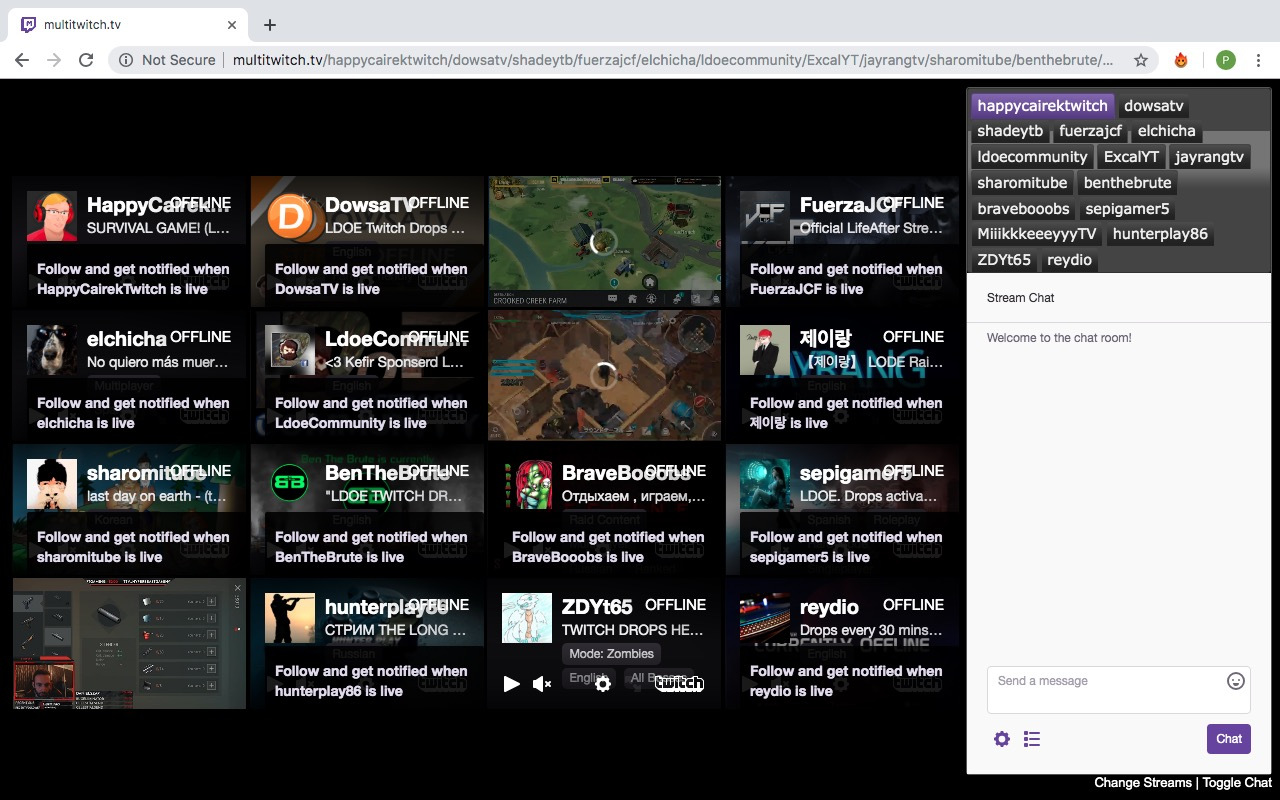This screenshot has height=800, width=1280.
Task: Select the sharomitube chat tab
Action: pyautogui.click(x=1022, y=183)
